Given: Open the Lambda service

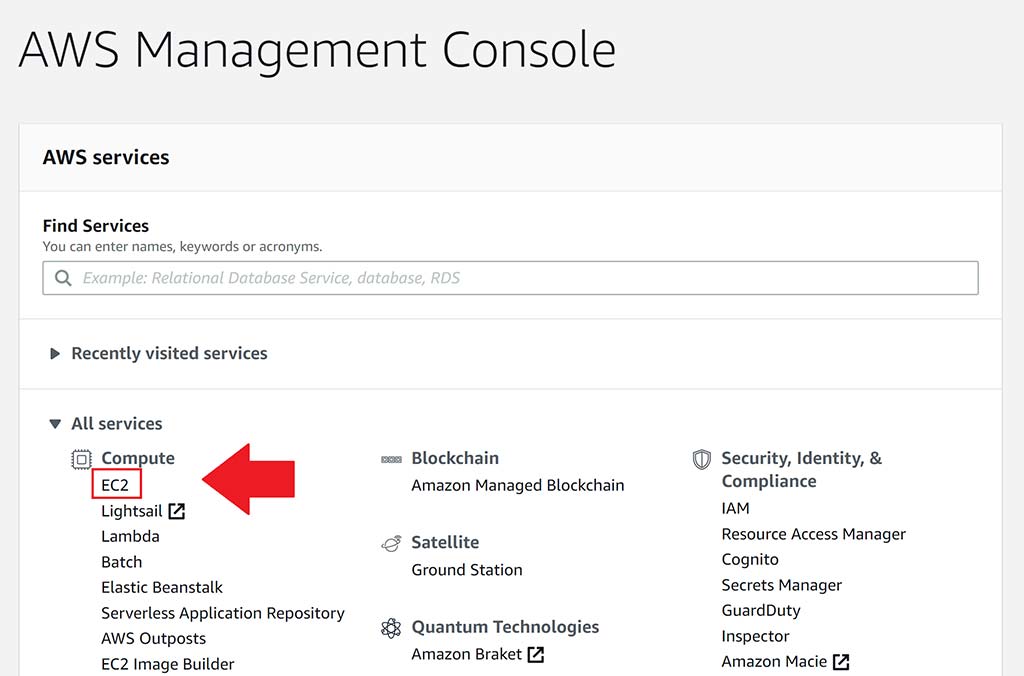Looking at the screenshot, I should point(131,536).
